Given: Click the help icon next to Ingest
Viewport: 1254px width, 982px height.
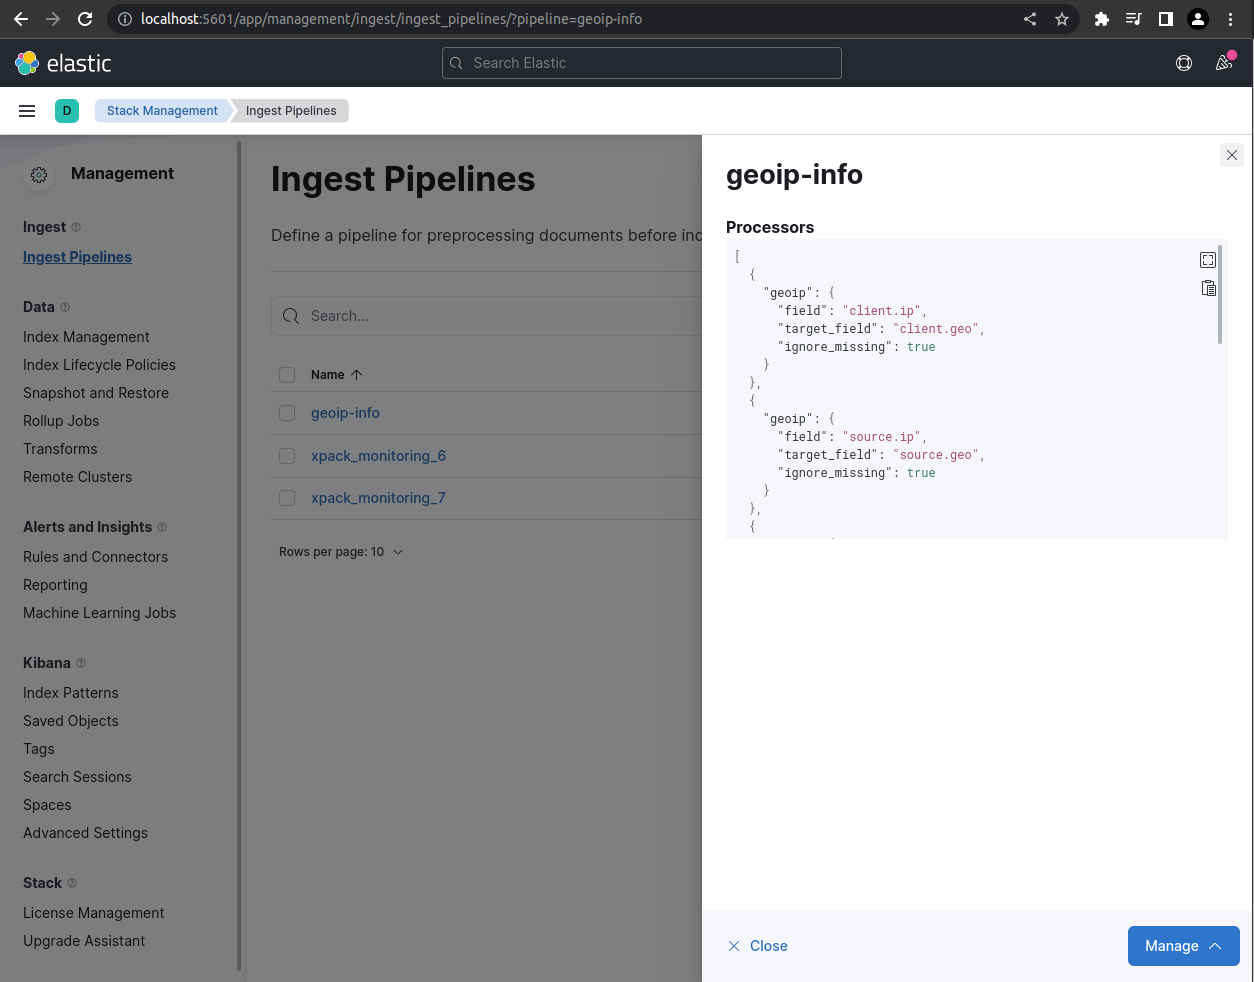Looking at the screenshot, I should coord(76,227).
